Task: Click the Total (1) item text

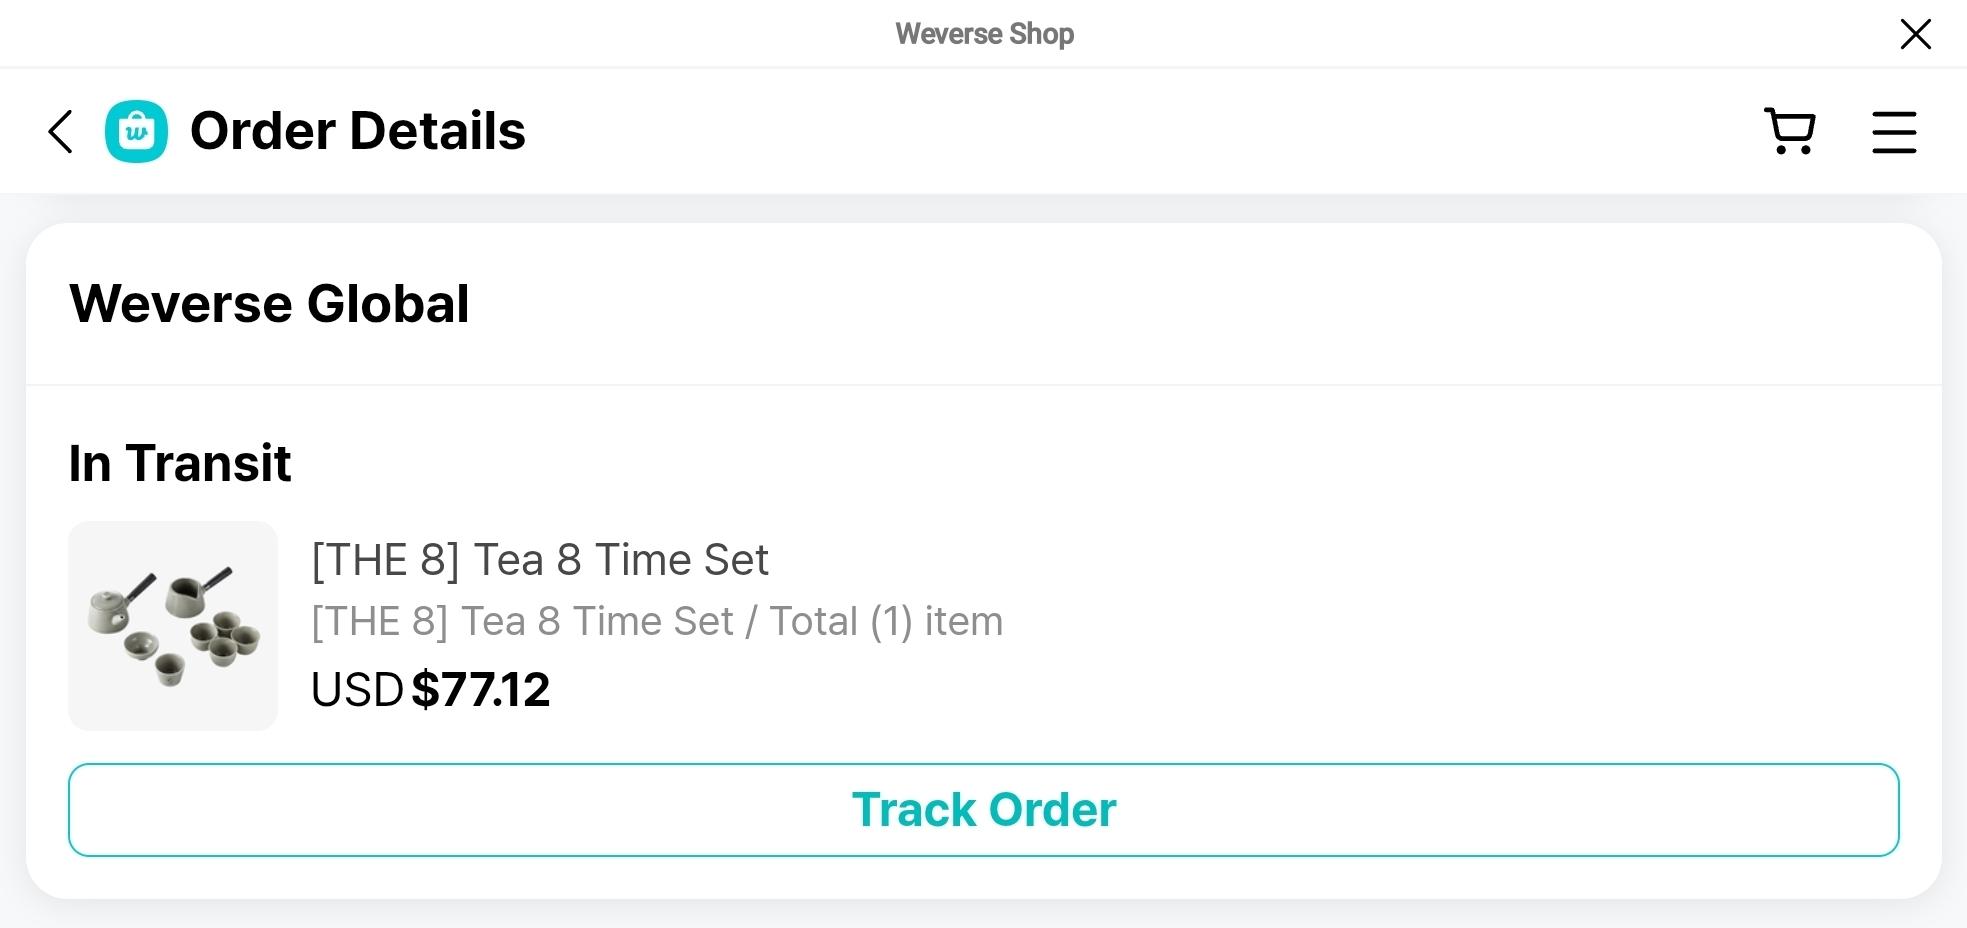Action: 886,622
